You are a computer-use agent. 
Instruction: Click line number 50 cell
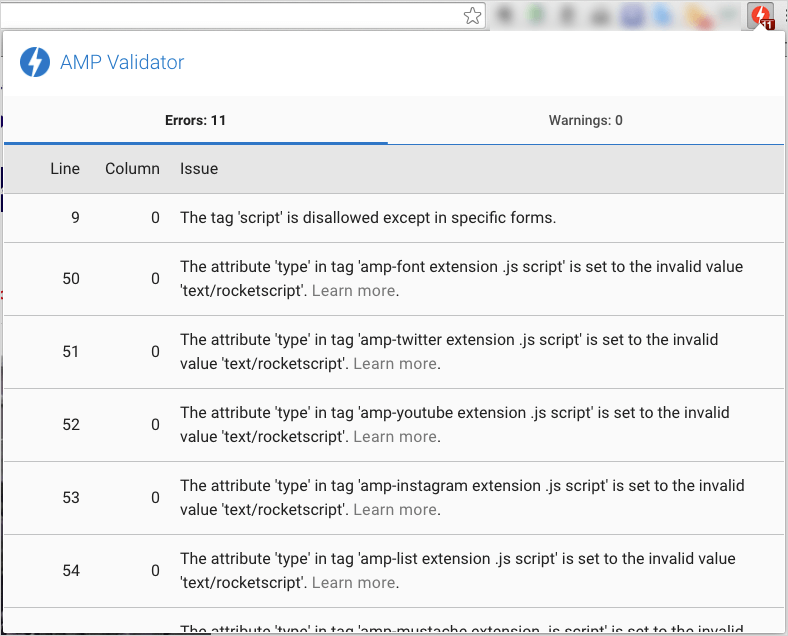point(71,279)
